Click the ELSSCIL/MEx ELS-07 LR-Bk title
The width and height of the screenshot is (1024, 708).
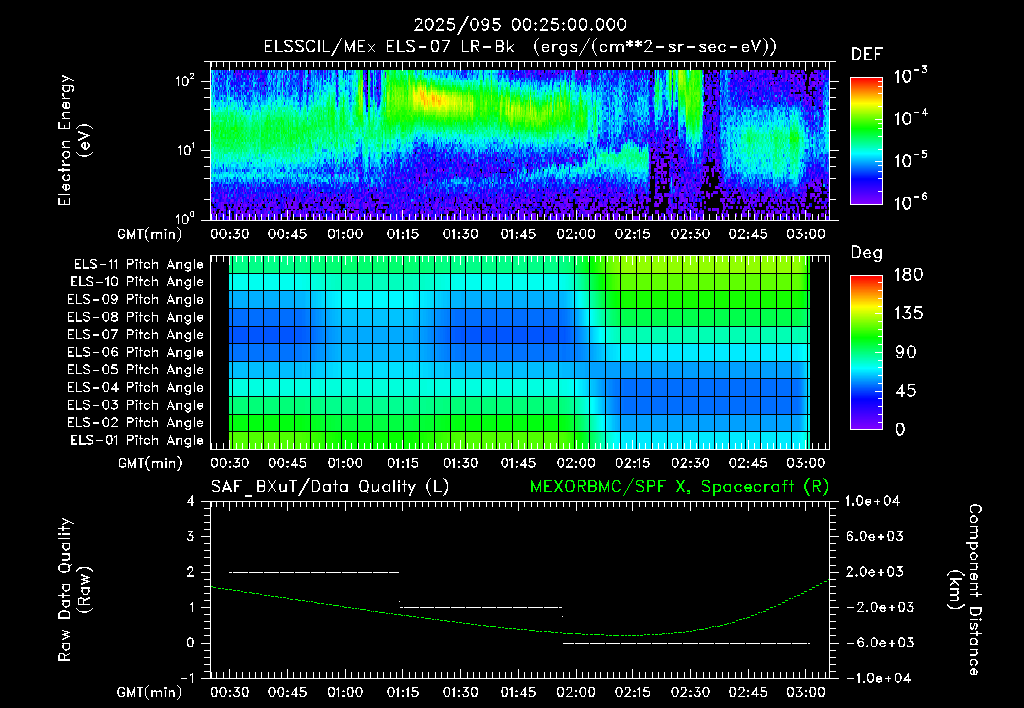(389, 47)
